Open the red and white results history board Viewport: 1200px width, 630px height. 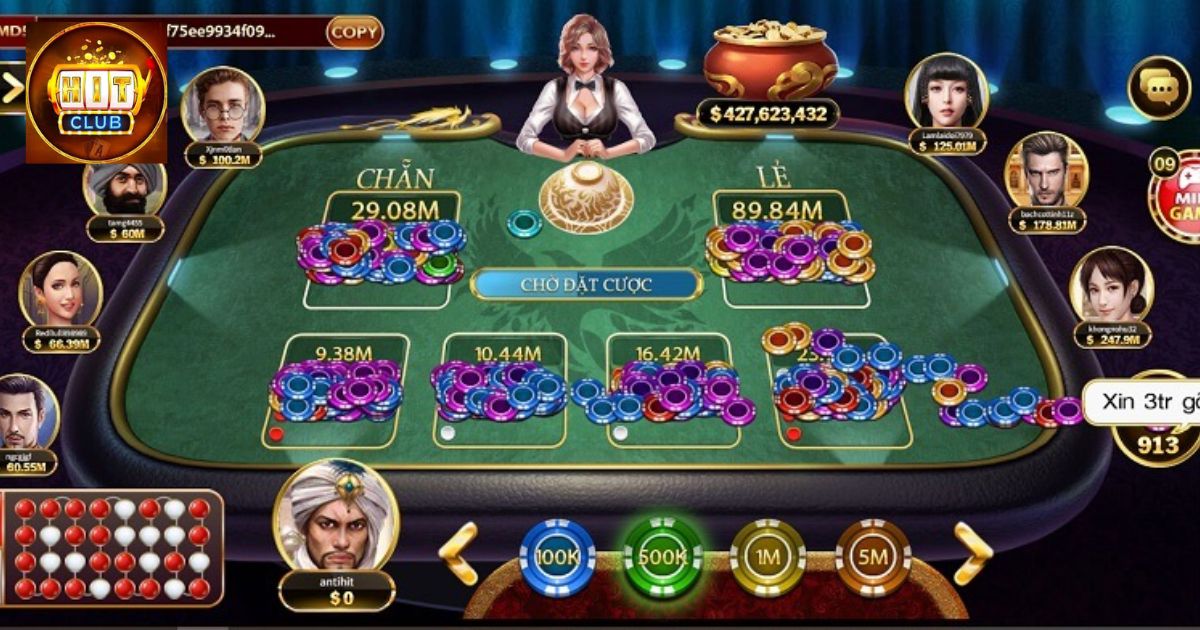coord(111,548)
